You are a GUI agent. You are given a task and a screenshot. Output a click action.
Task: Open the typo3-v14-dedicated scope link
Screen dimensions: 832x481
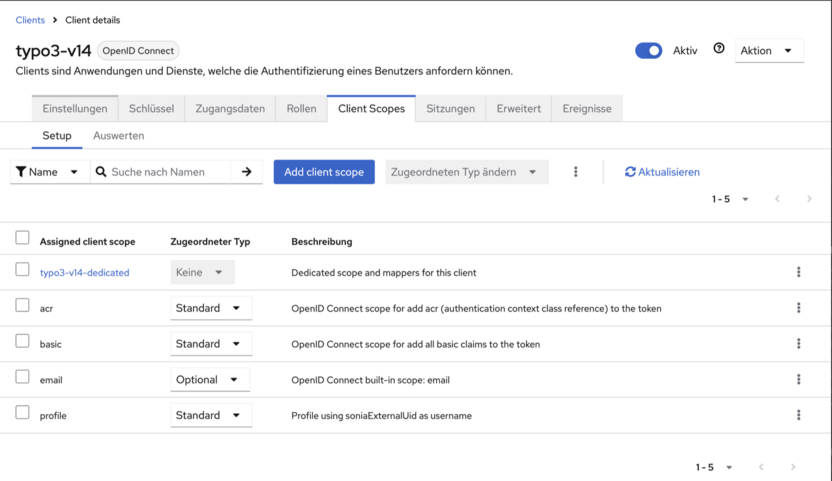[x=84, y=272]
